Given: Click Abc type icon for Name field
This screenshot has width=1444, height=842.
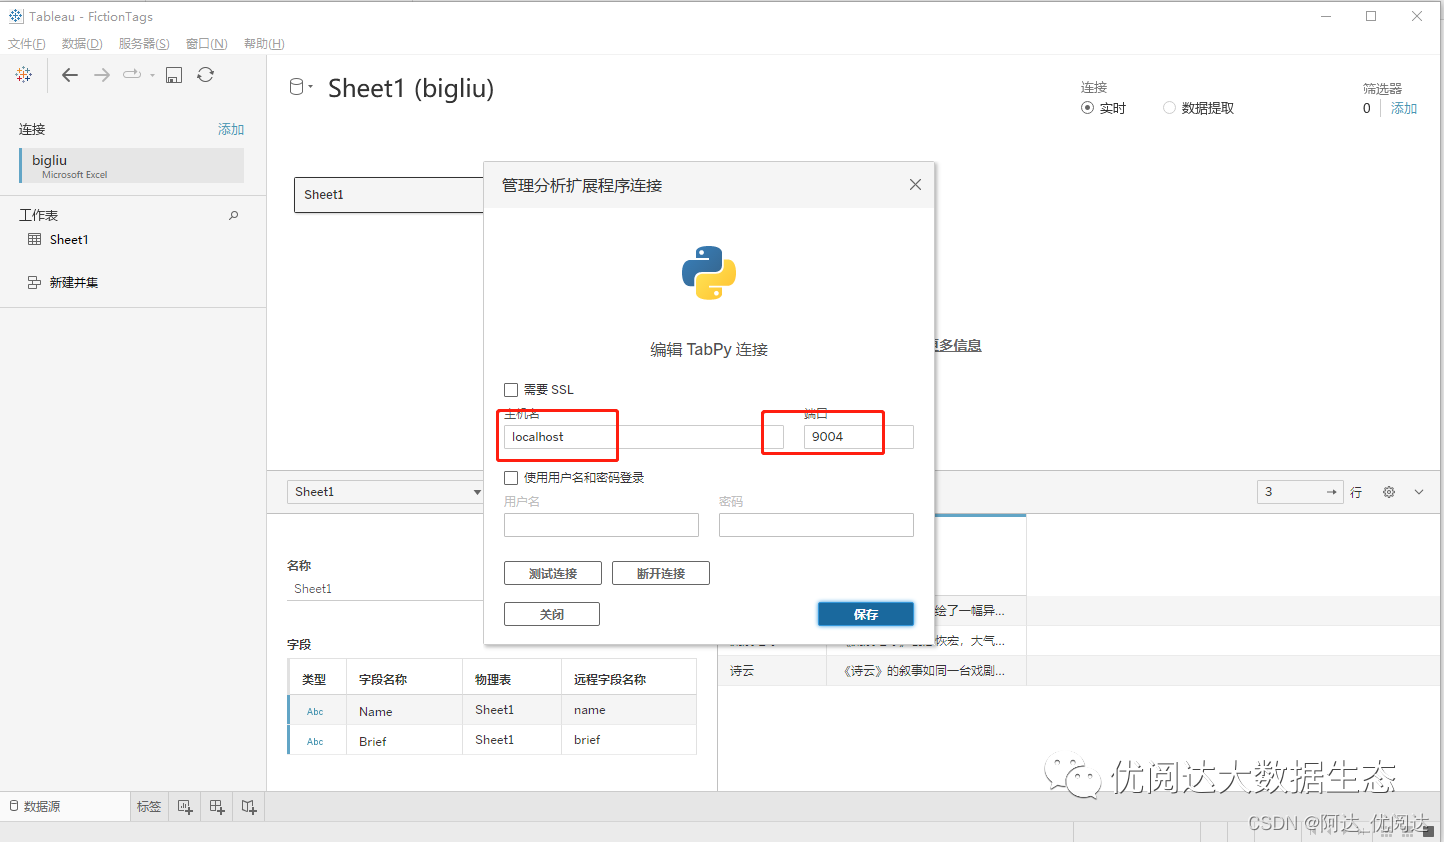Looking at the screenshot, I should (x=315, y=712).
